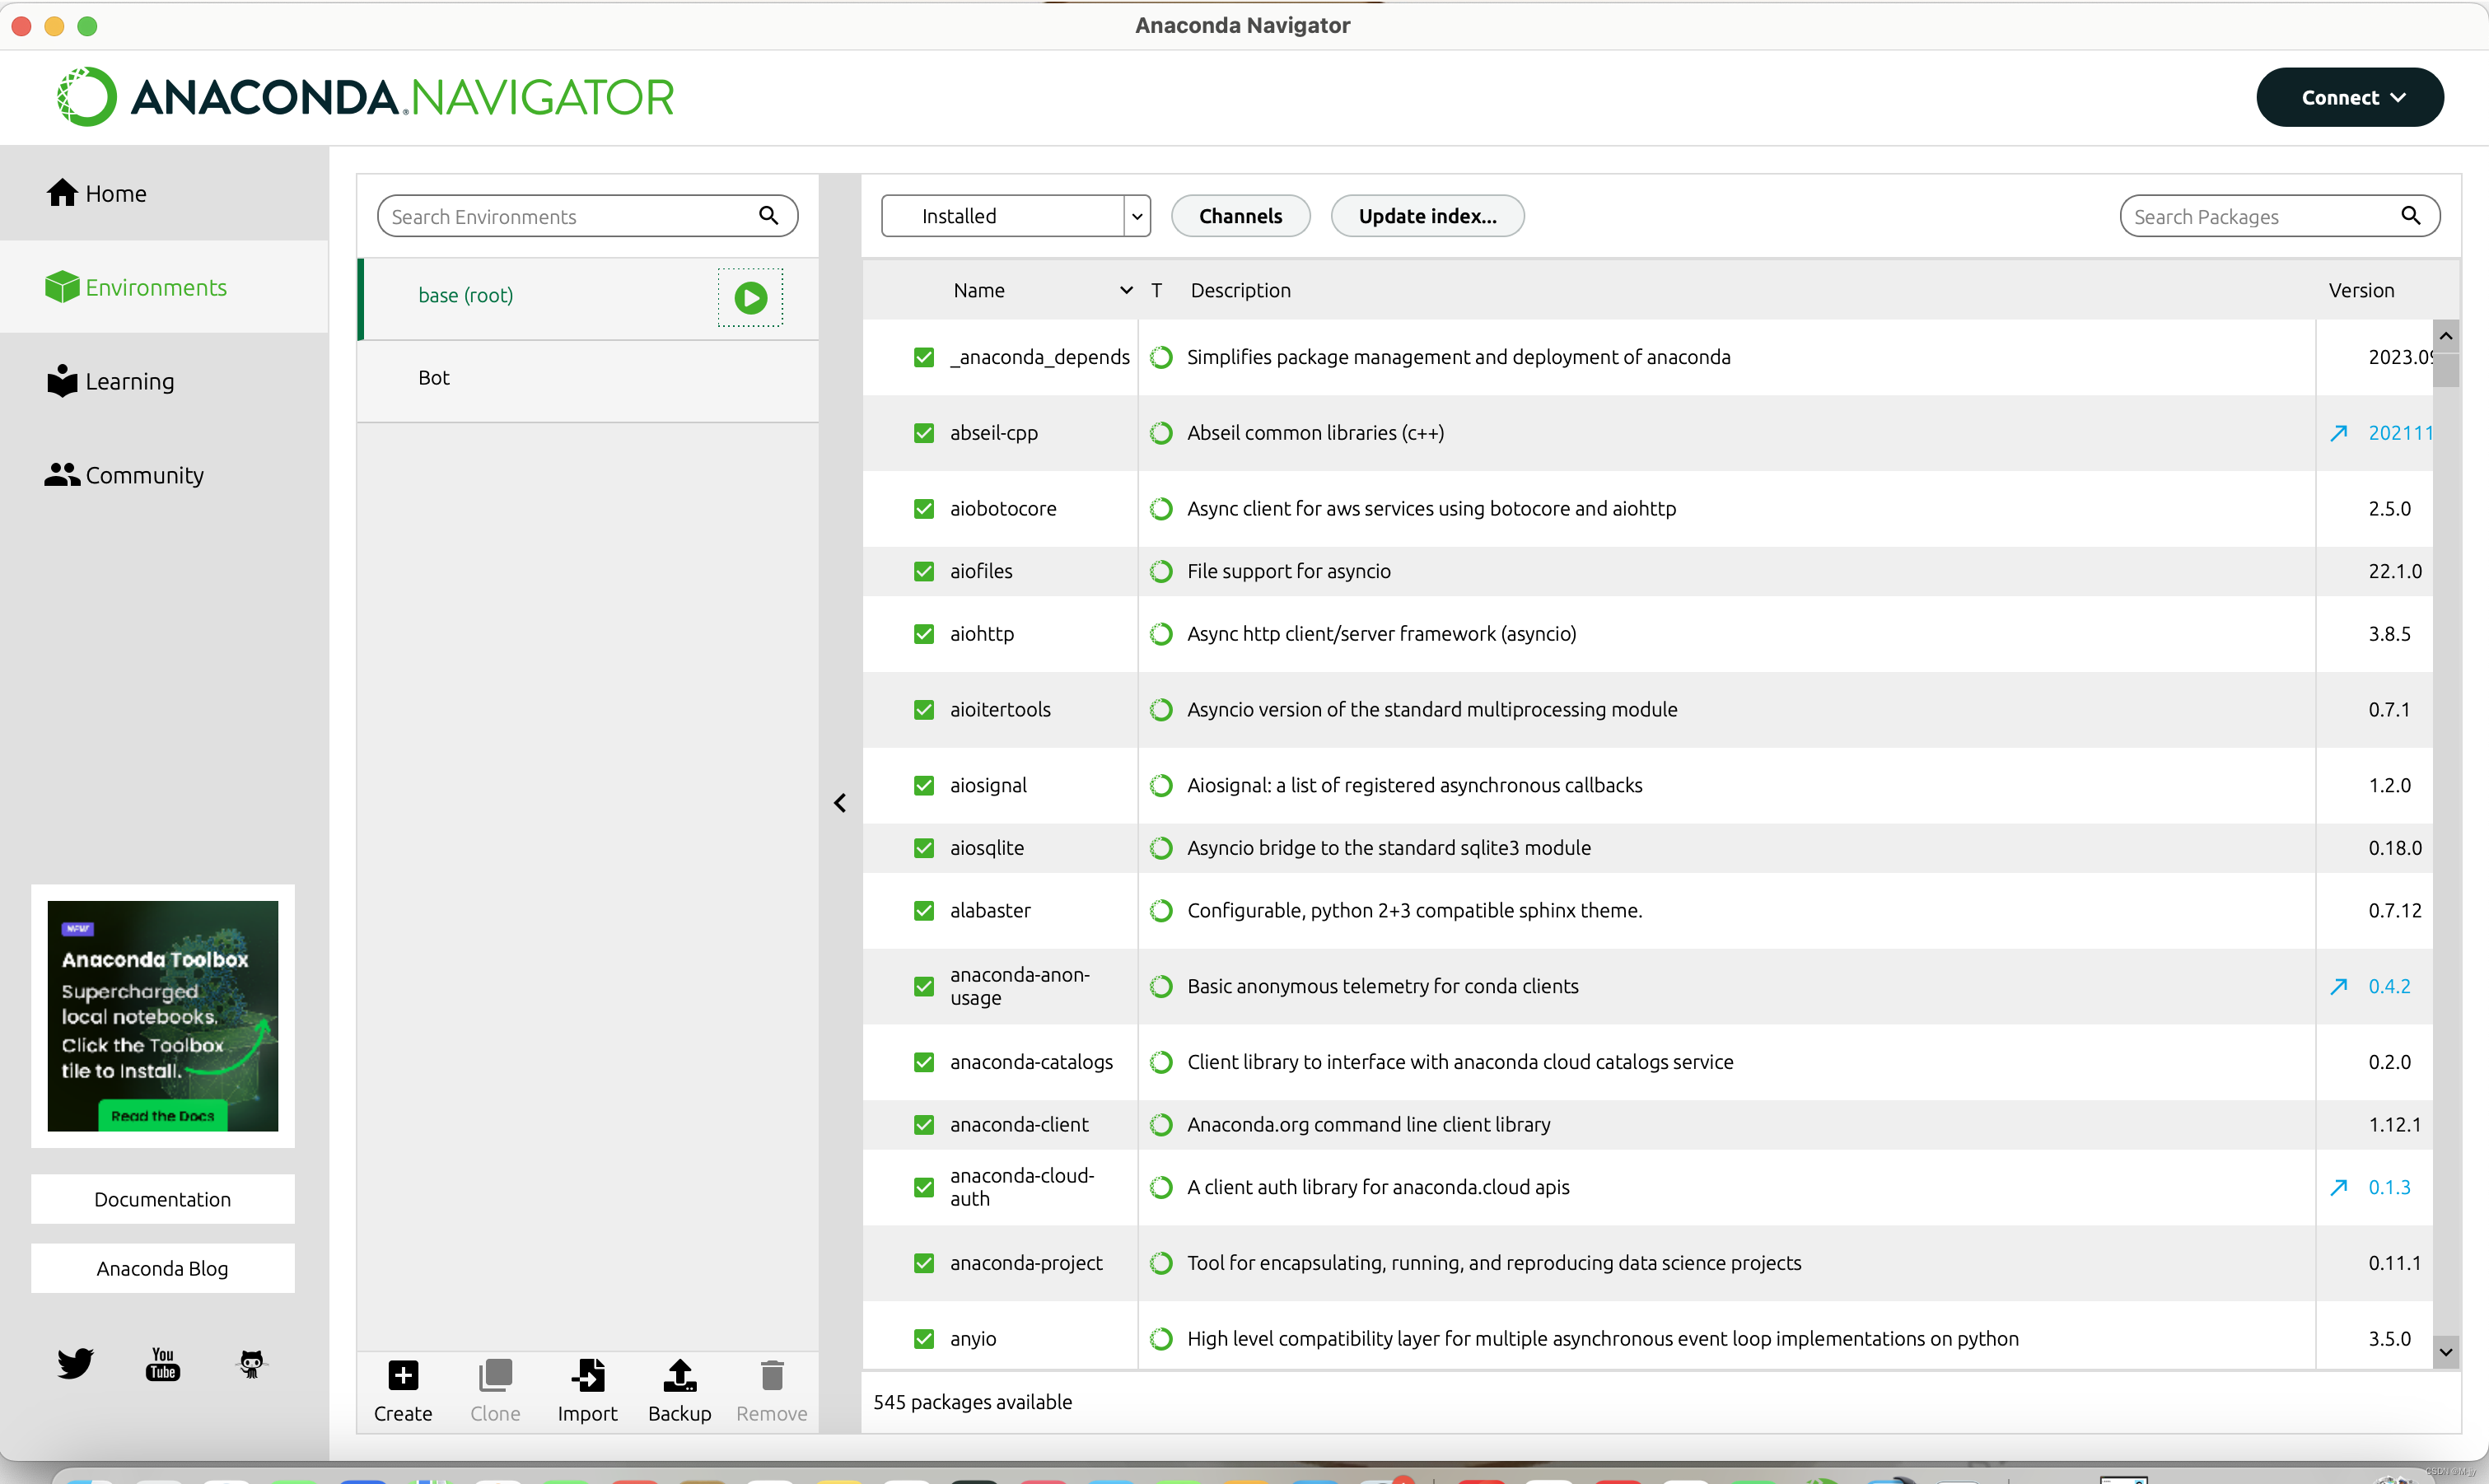Focus the Search Packages field

(x=2280, y=216)
